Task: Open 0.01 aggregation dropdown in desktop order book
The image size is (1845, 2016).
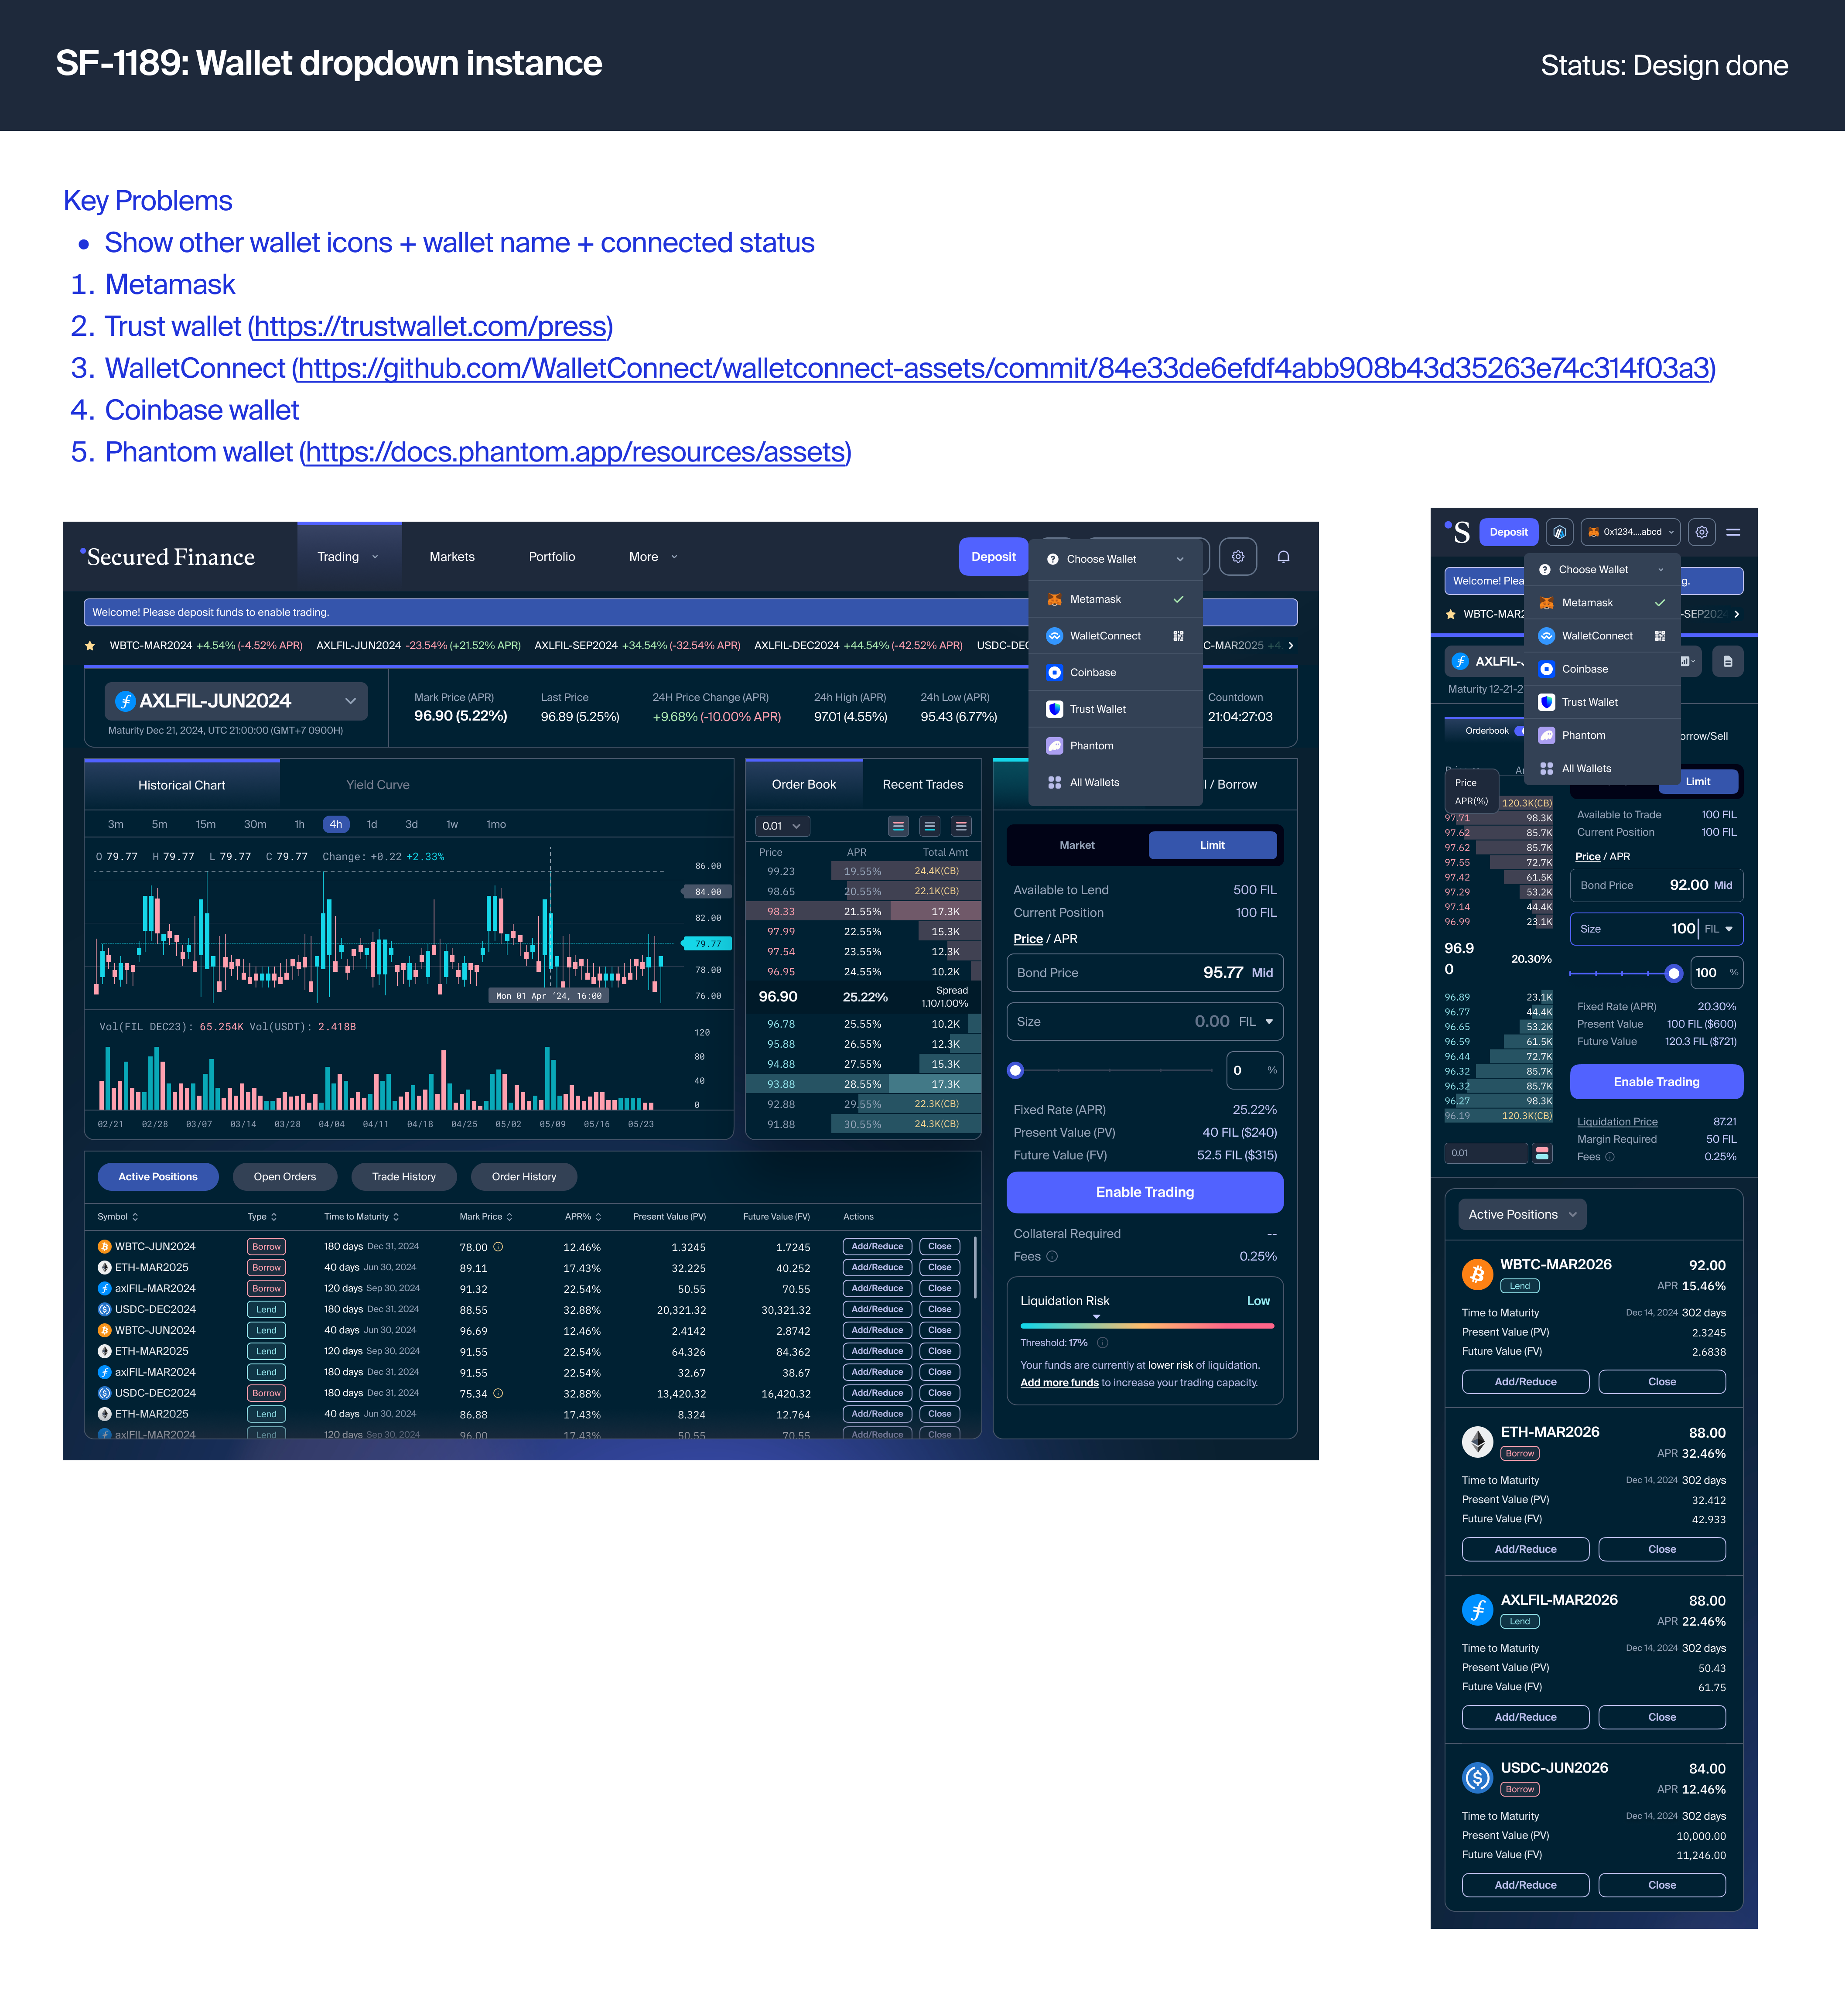Action: click(782, 826)
